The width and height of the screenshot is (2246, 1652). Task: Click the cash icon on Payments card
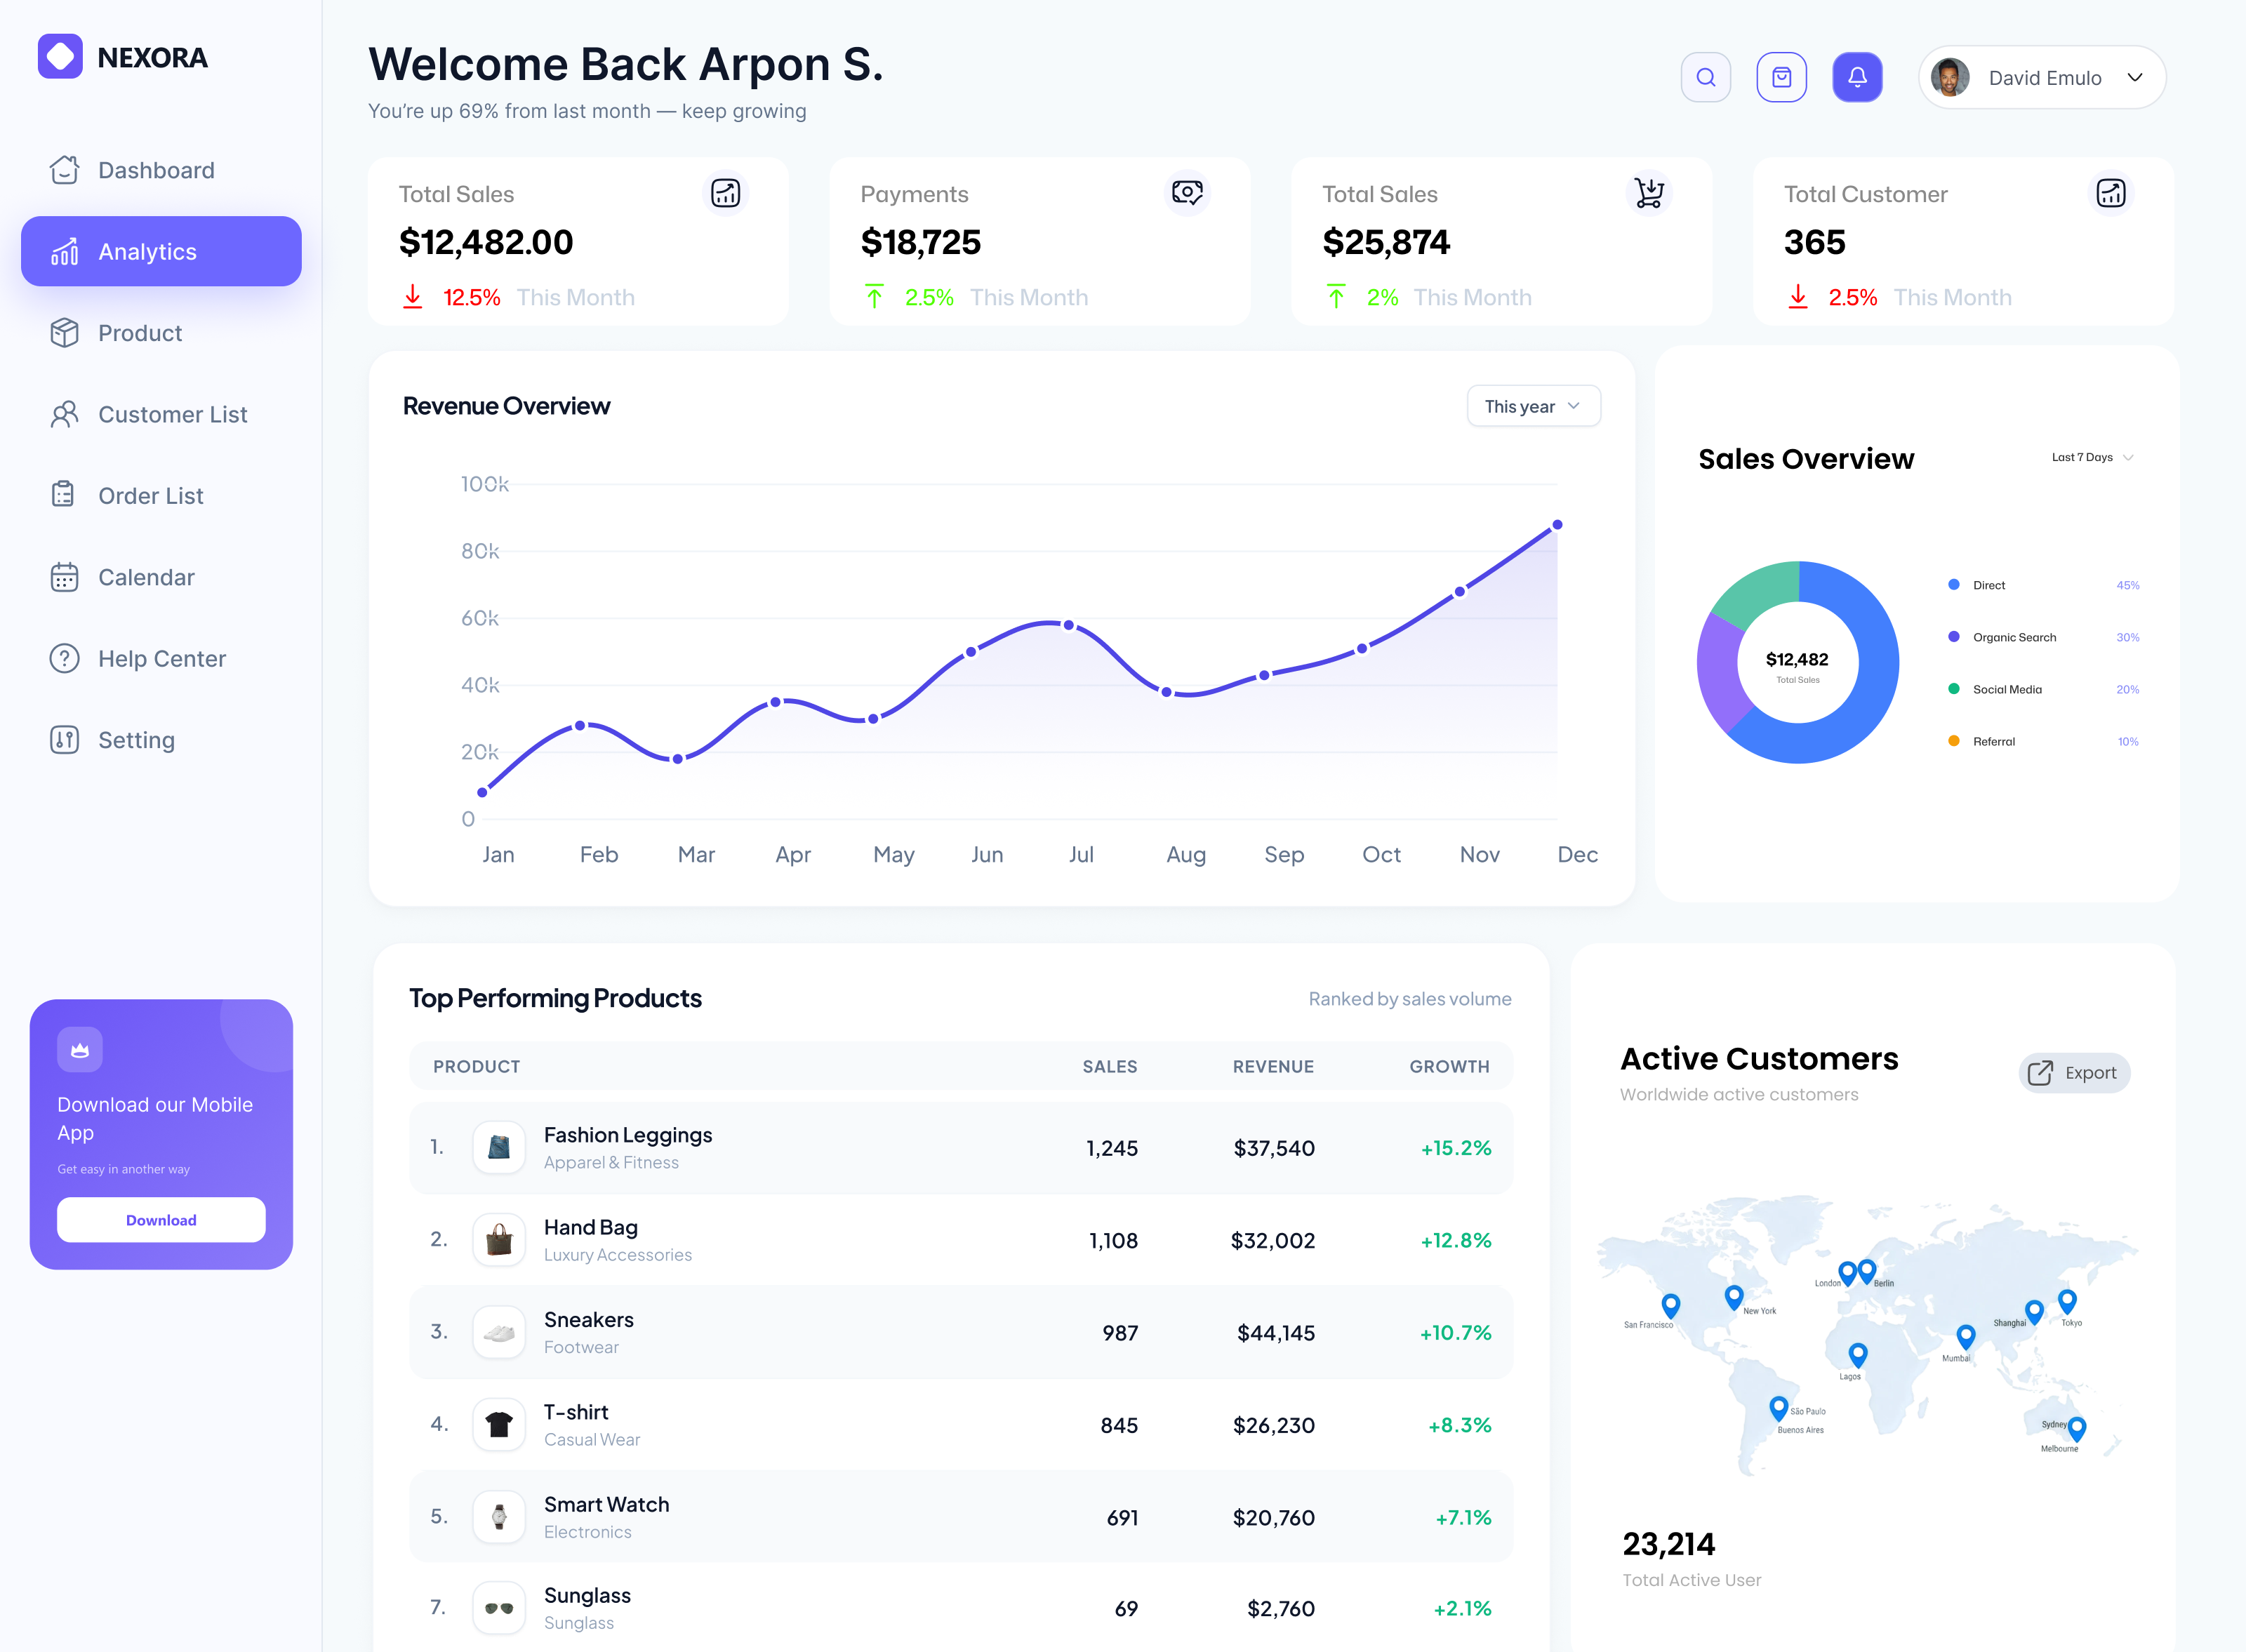[x=1187, y=192]
